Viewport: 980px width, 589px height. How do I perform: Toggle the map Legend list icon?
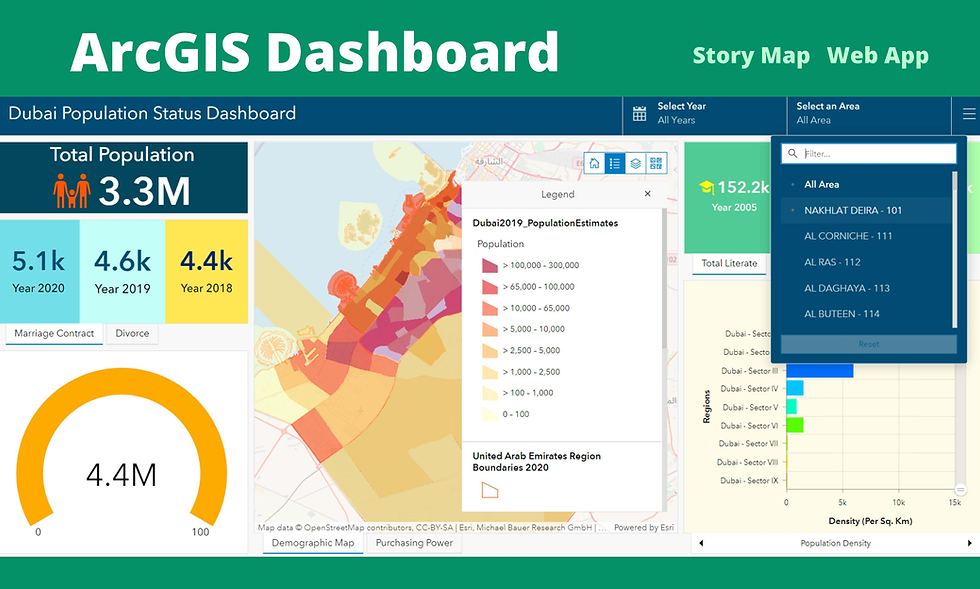click(x=615, y=163)
